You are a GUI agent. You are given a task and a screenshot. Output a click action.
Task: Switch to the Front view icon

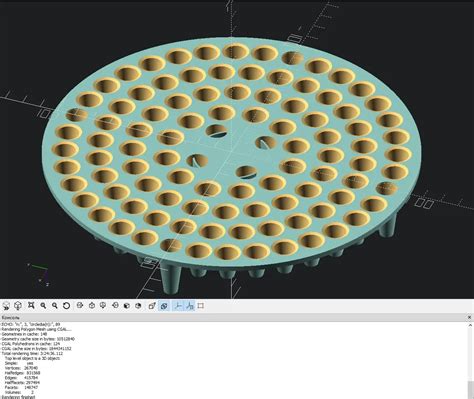click(x=127, y=305)
